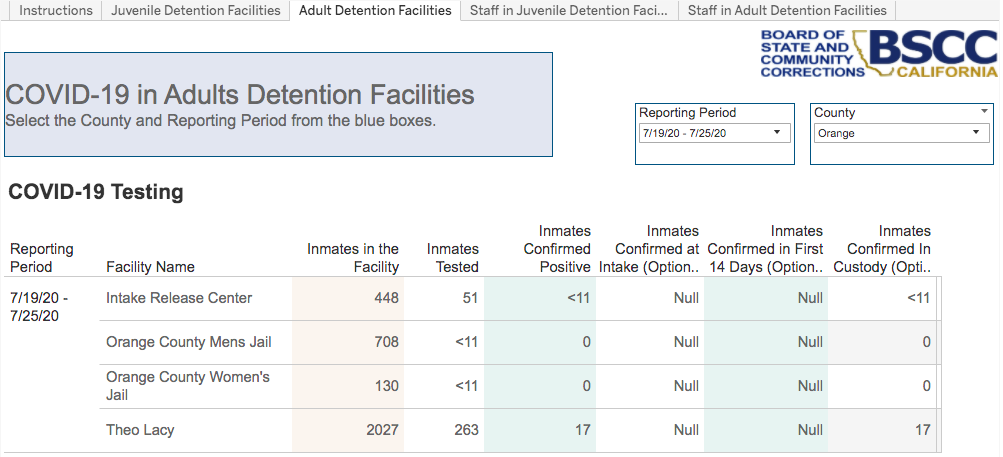The image size is (1003, 457).
Task: Click the Orange County Women's Jail label
Action: coord(188,386)
